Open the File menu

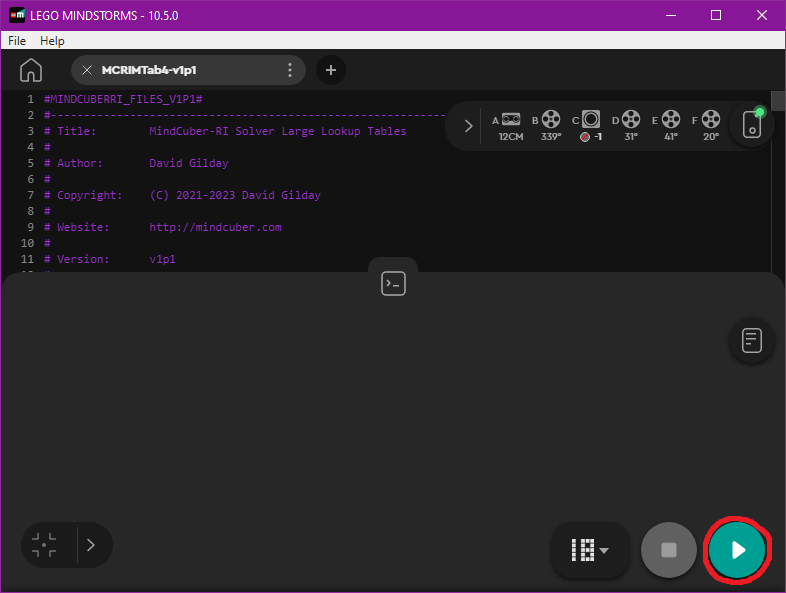pos(17,41)
